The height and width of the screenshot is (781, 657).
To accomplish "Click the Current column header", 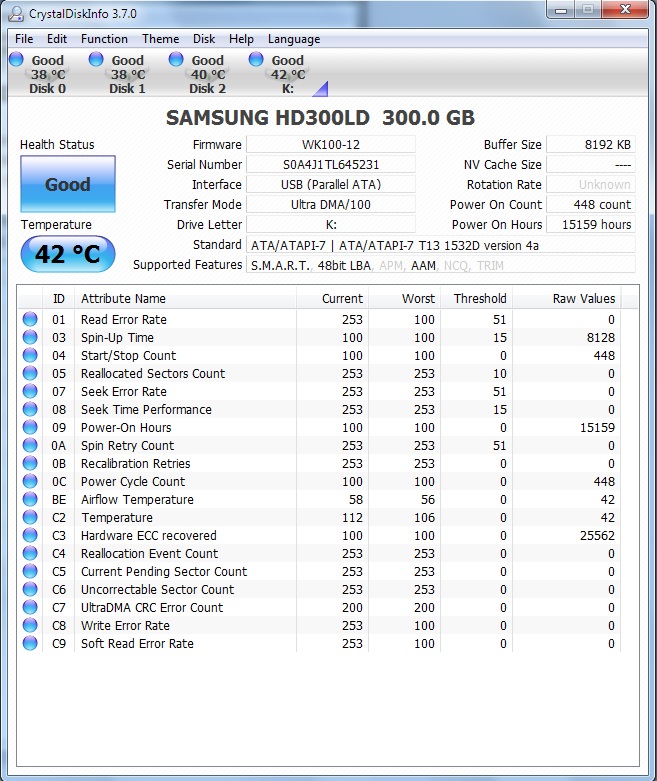I will tap(332, 298).
